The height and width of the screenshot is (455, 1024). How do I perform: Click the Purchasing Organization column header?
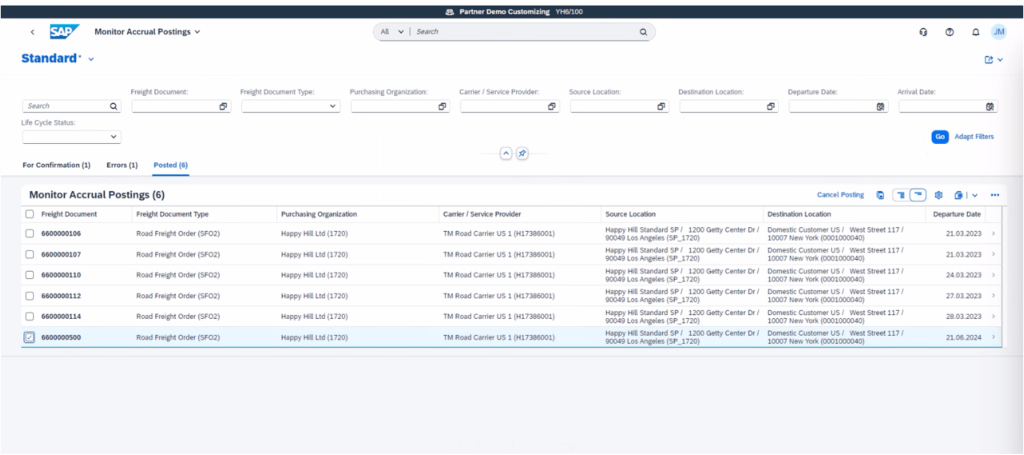(x=319, y=214)
